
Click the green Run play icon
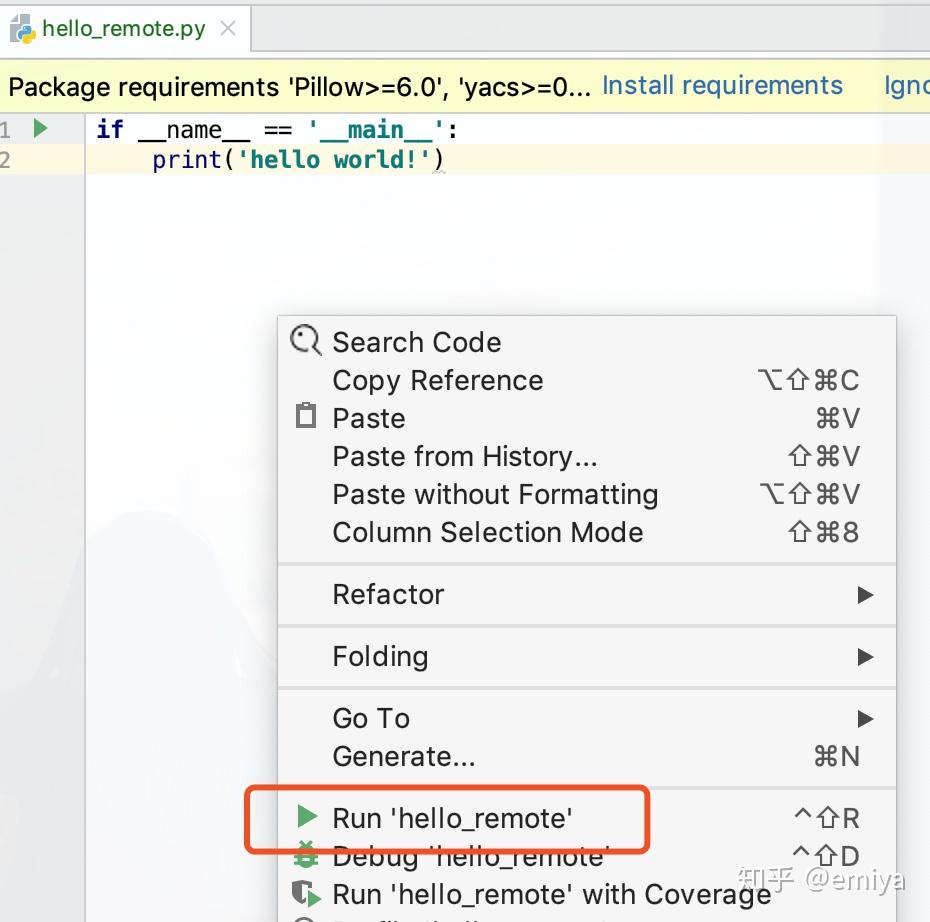[x=307, y=817]
